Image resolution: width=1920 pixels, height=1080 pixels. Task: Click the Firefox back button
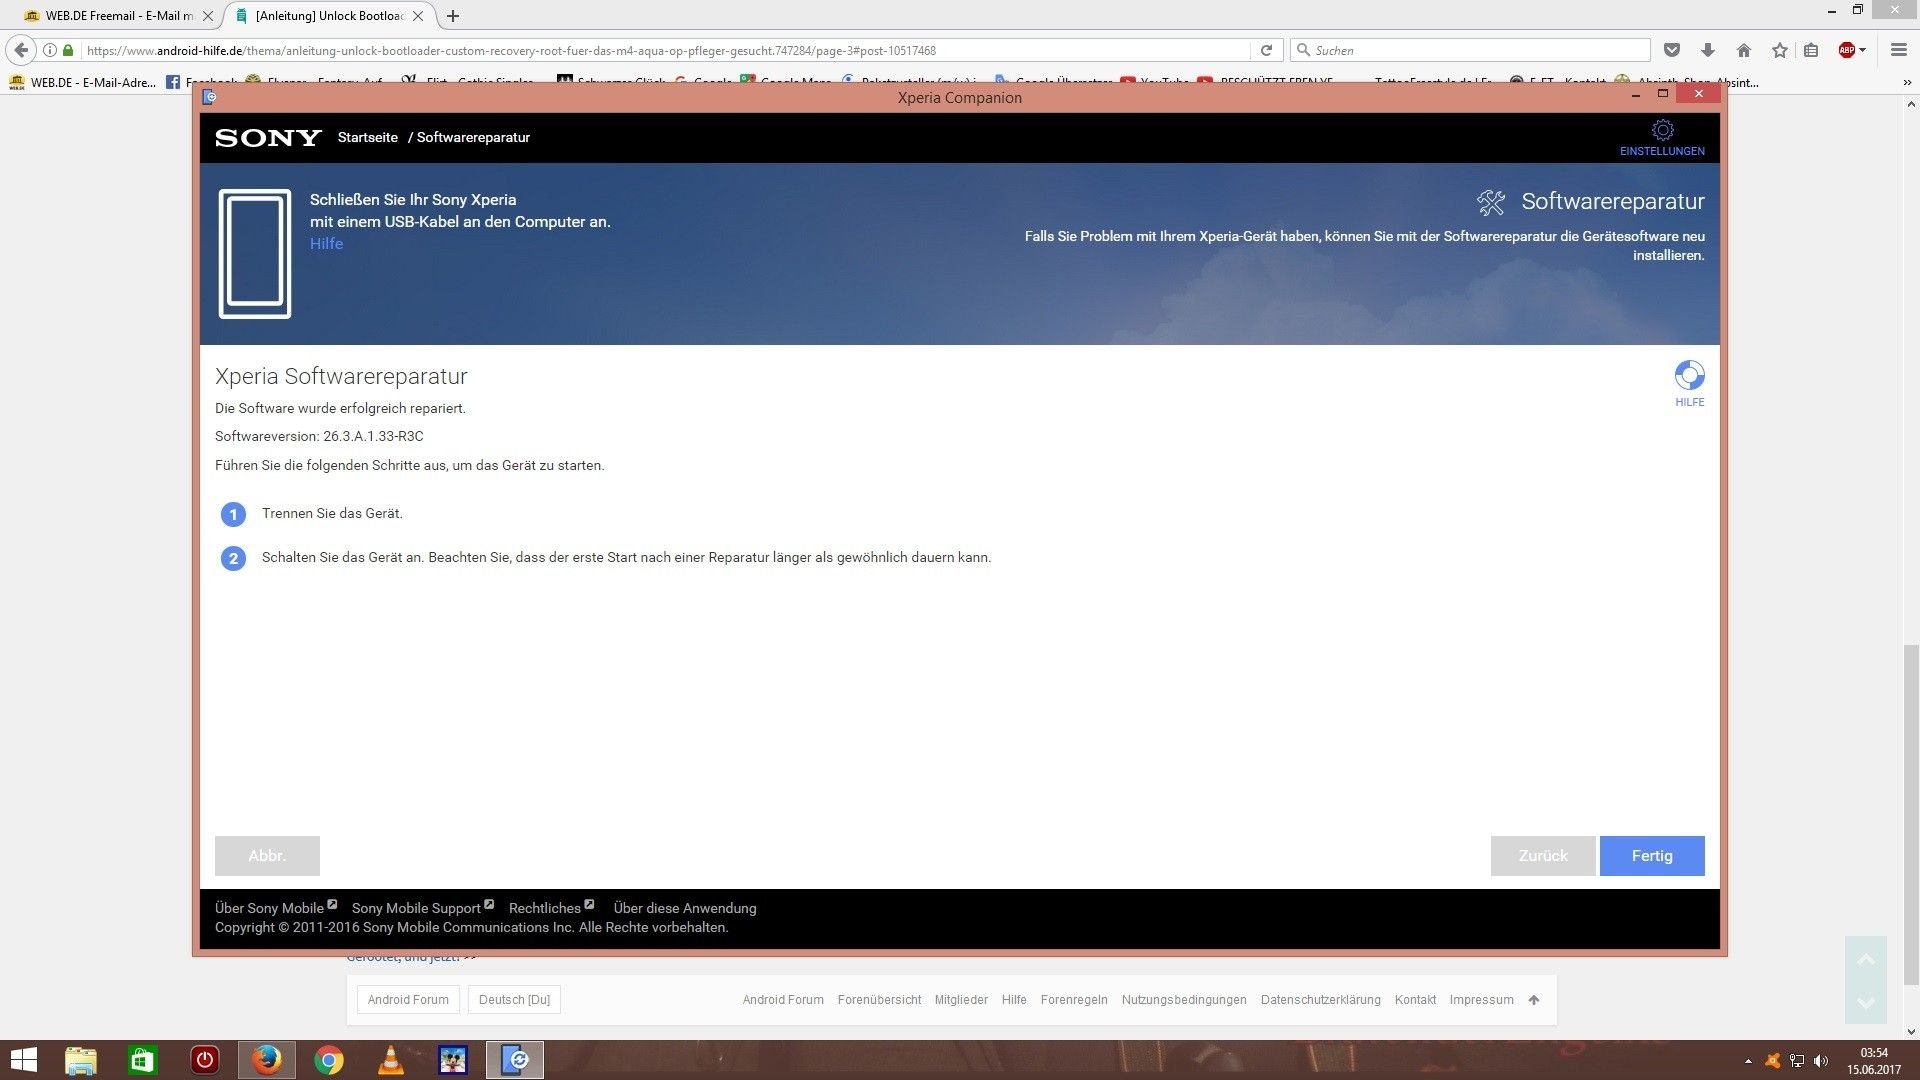21,50
